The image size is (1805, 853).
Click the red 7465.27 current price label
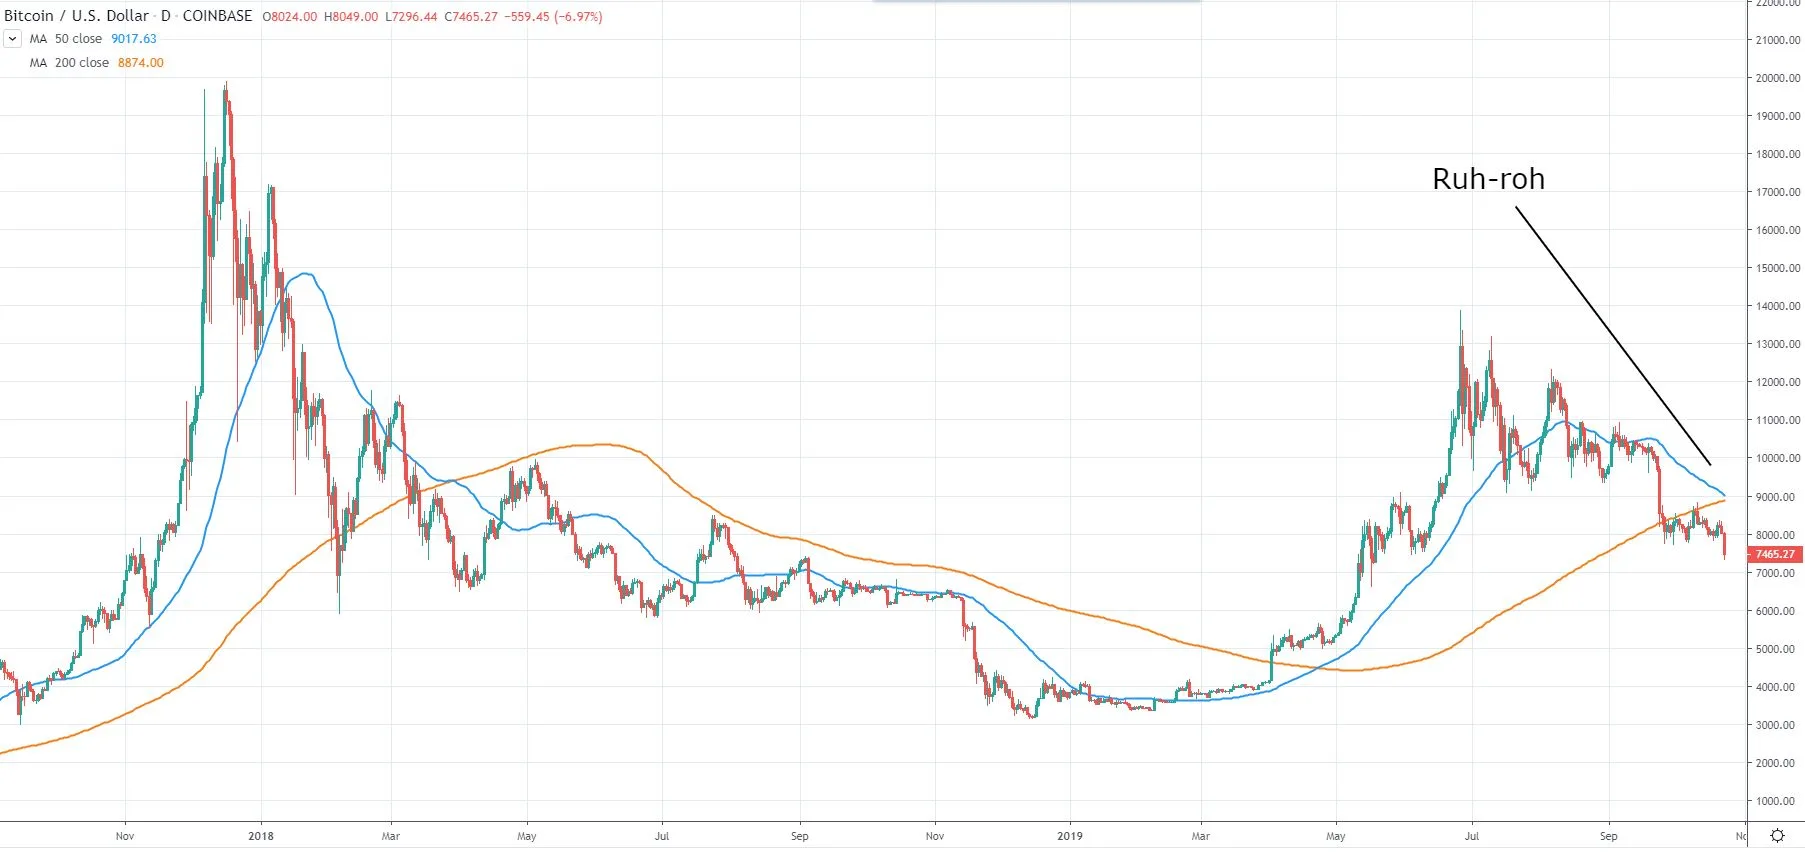pos(1775,554)
